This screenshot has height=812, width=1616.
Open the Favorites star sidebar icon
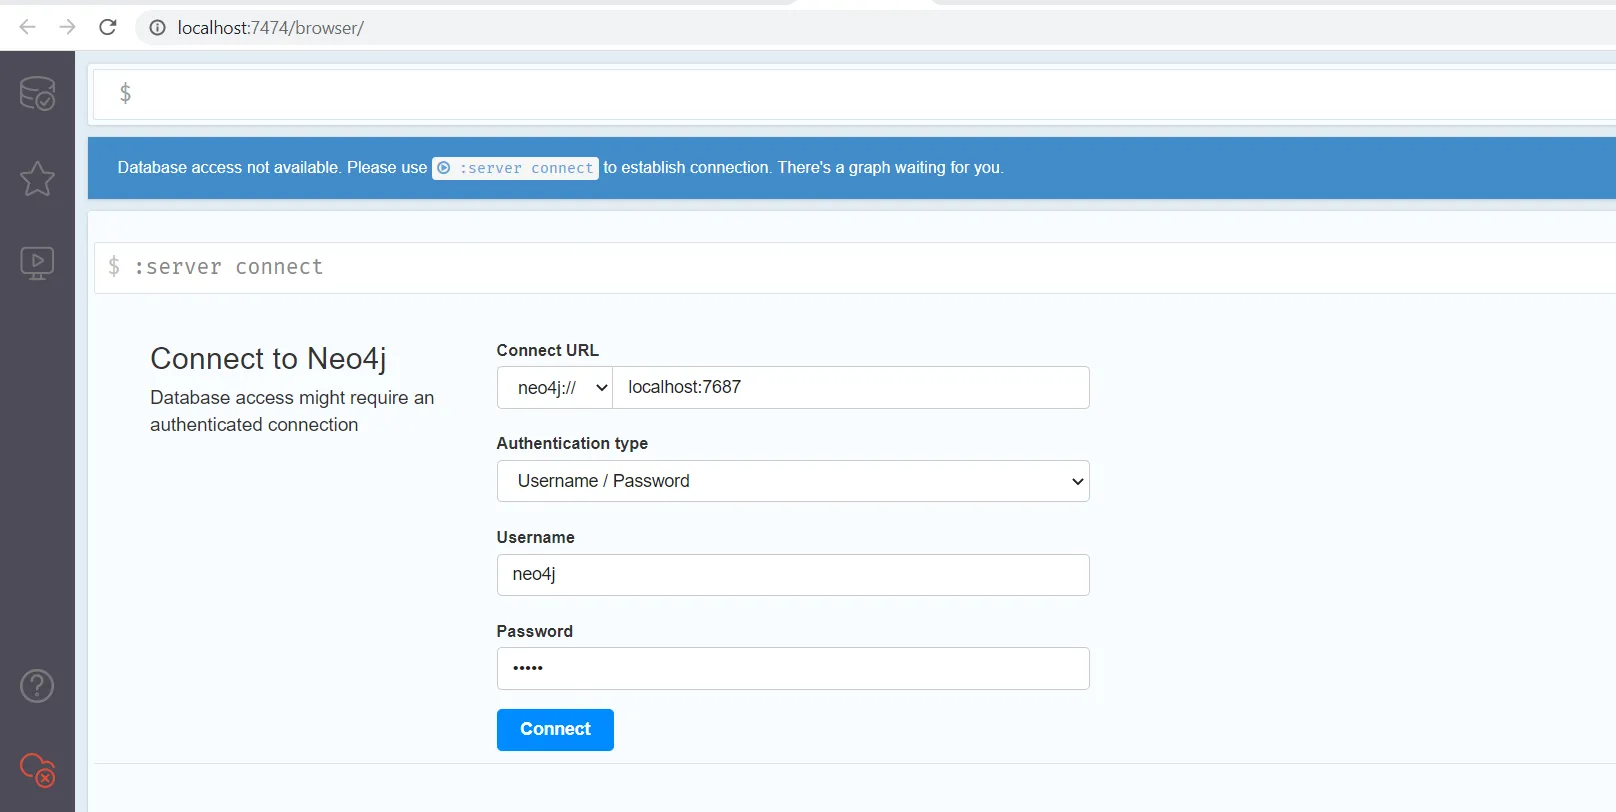coord(37,179)
